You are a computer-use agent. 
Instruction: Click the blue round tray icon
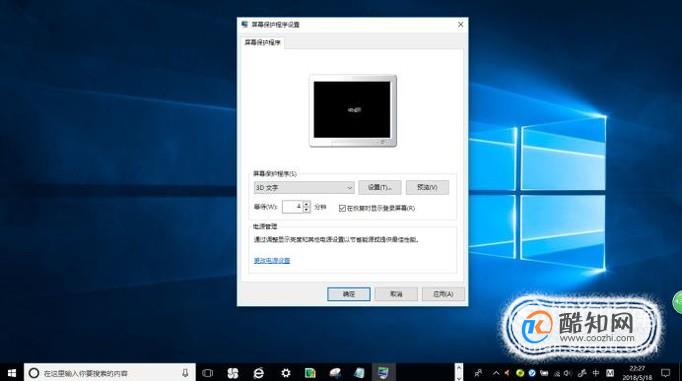tap(532, 373)
